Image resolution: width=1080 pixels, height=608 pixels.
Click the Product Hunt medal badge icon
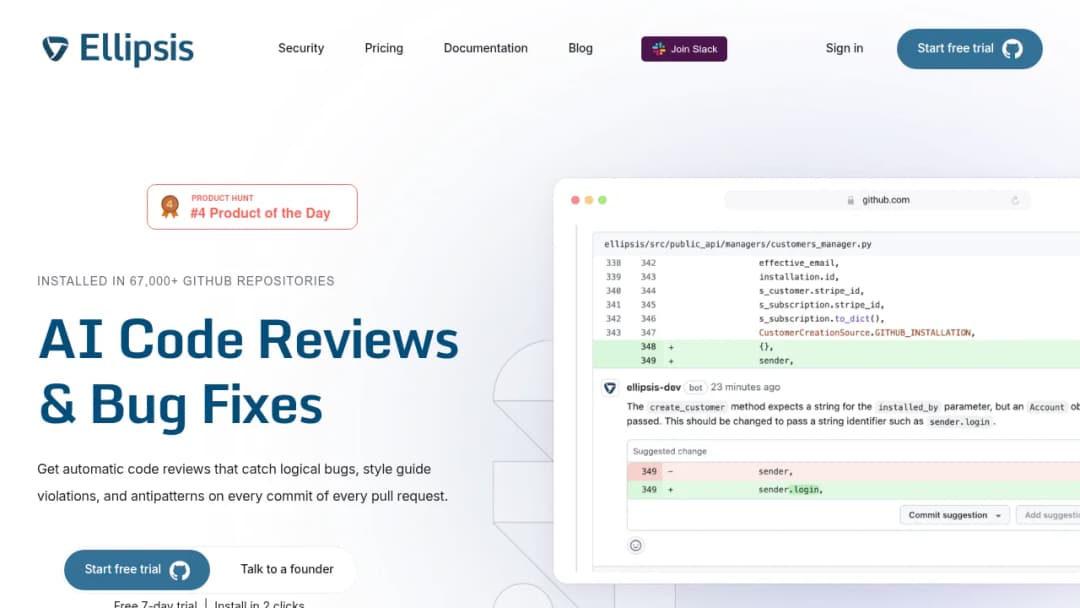click(x=170, y=206)
